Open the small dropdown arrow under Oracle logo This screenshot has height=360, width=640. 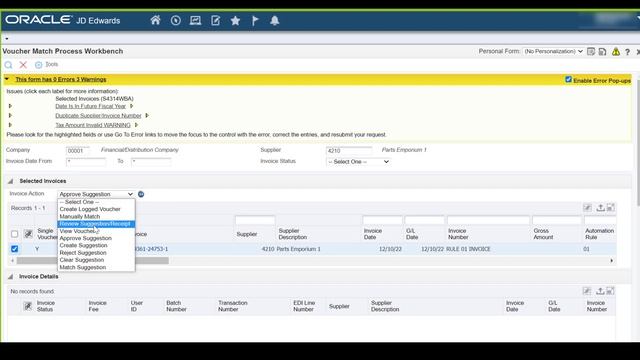pos(7,39)
